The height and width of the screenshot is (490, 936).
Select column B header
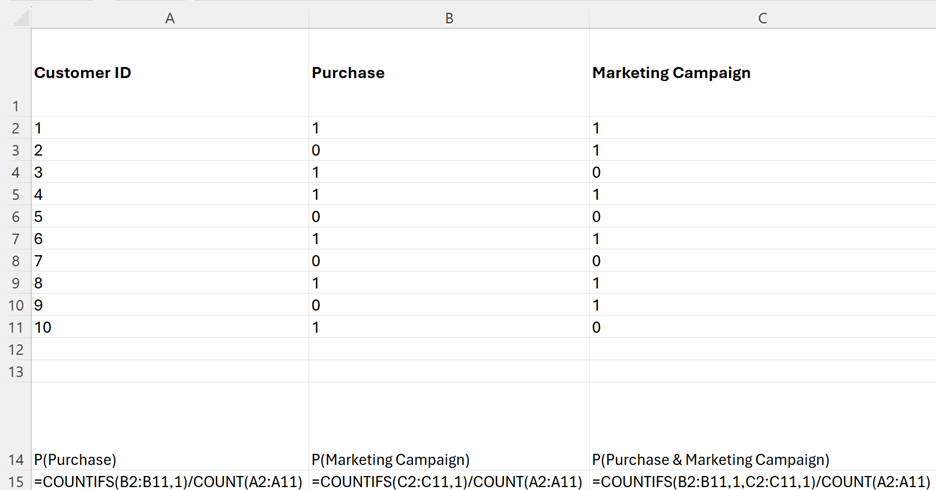coord(449,18)
